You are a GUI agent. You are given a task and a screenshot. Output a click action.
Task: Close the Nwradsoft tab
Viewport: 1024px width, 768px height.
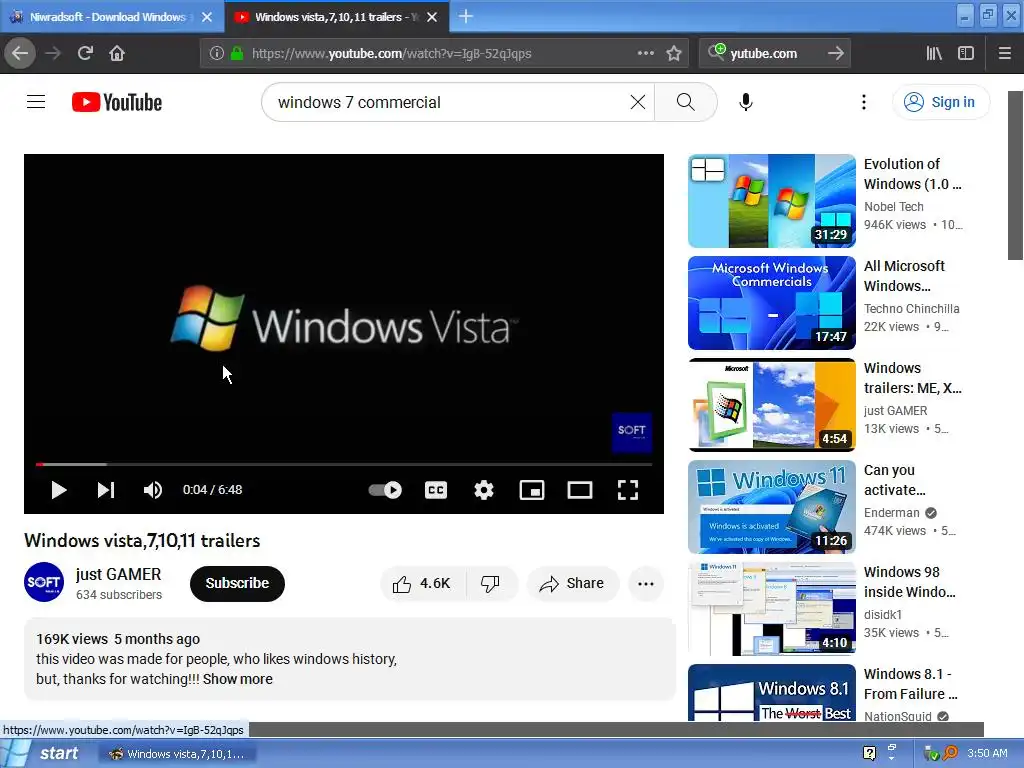[x=207, y=17]
